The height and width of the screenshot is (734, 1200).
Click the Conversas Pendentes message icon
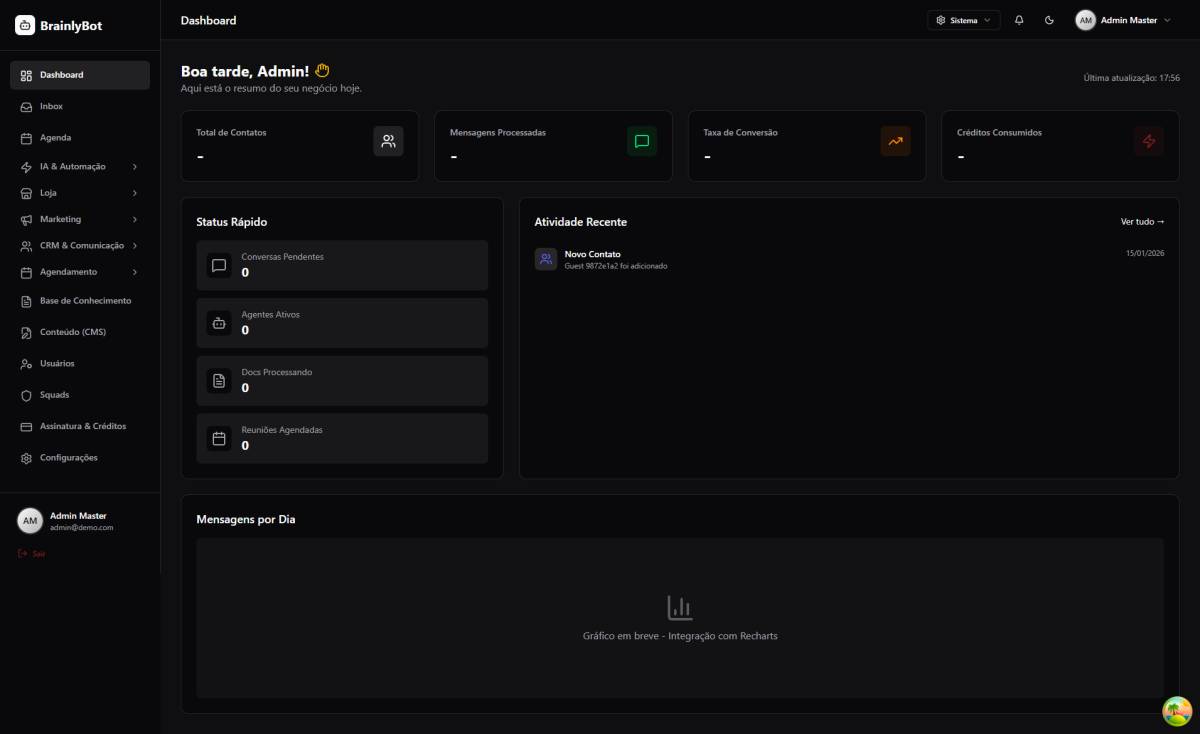pyautogui.click(x=219, y=266)
